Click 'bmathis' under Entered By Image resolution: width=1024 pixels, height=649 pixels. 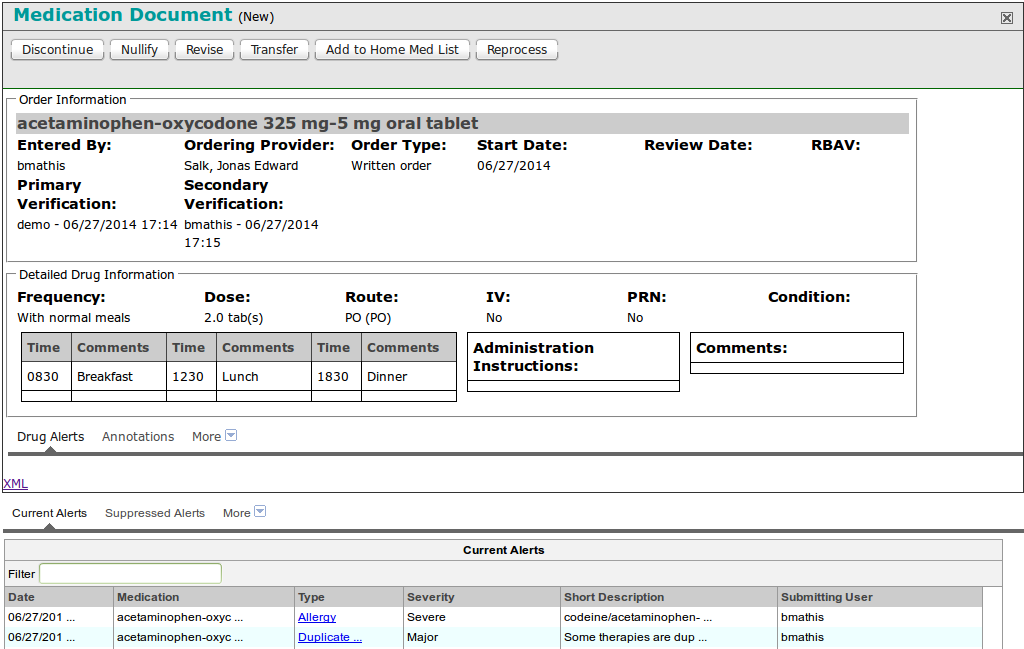coord(41,166)
